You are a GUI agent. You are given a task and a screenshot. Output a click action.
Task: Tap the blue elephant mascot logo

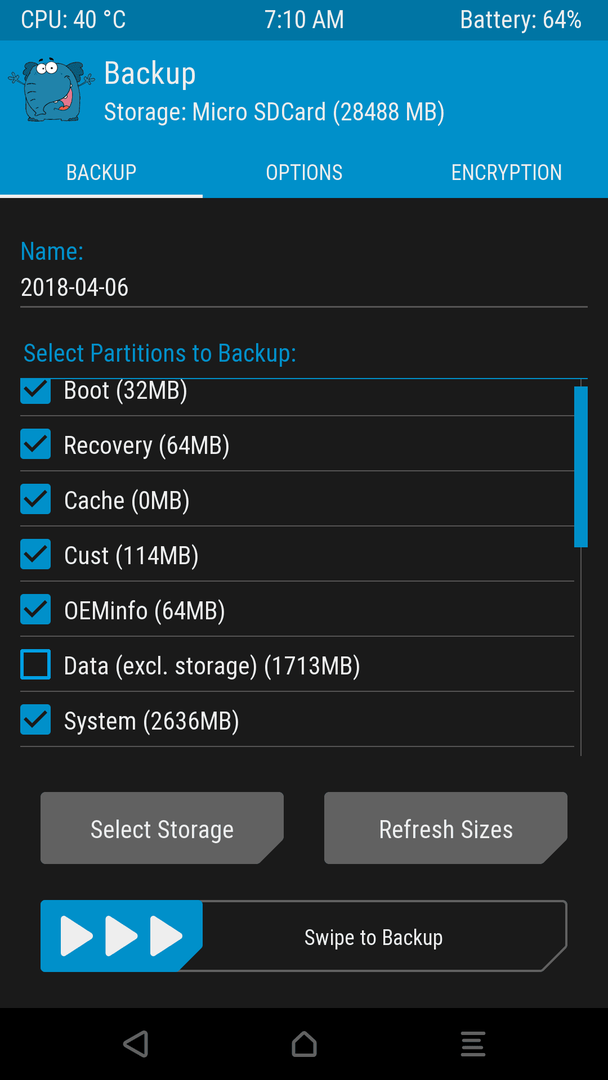pyautogui.click(x=51, y=90)
